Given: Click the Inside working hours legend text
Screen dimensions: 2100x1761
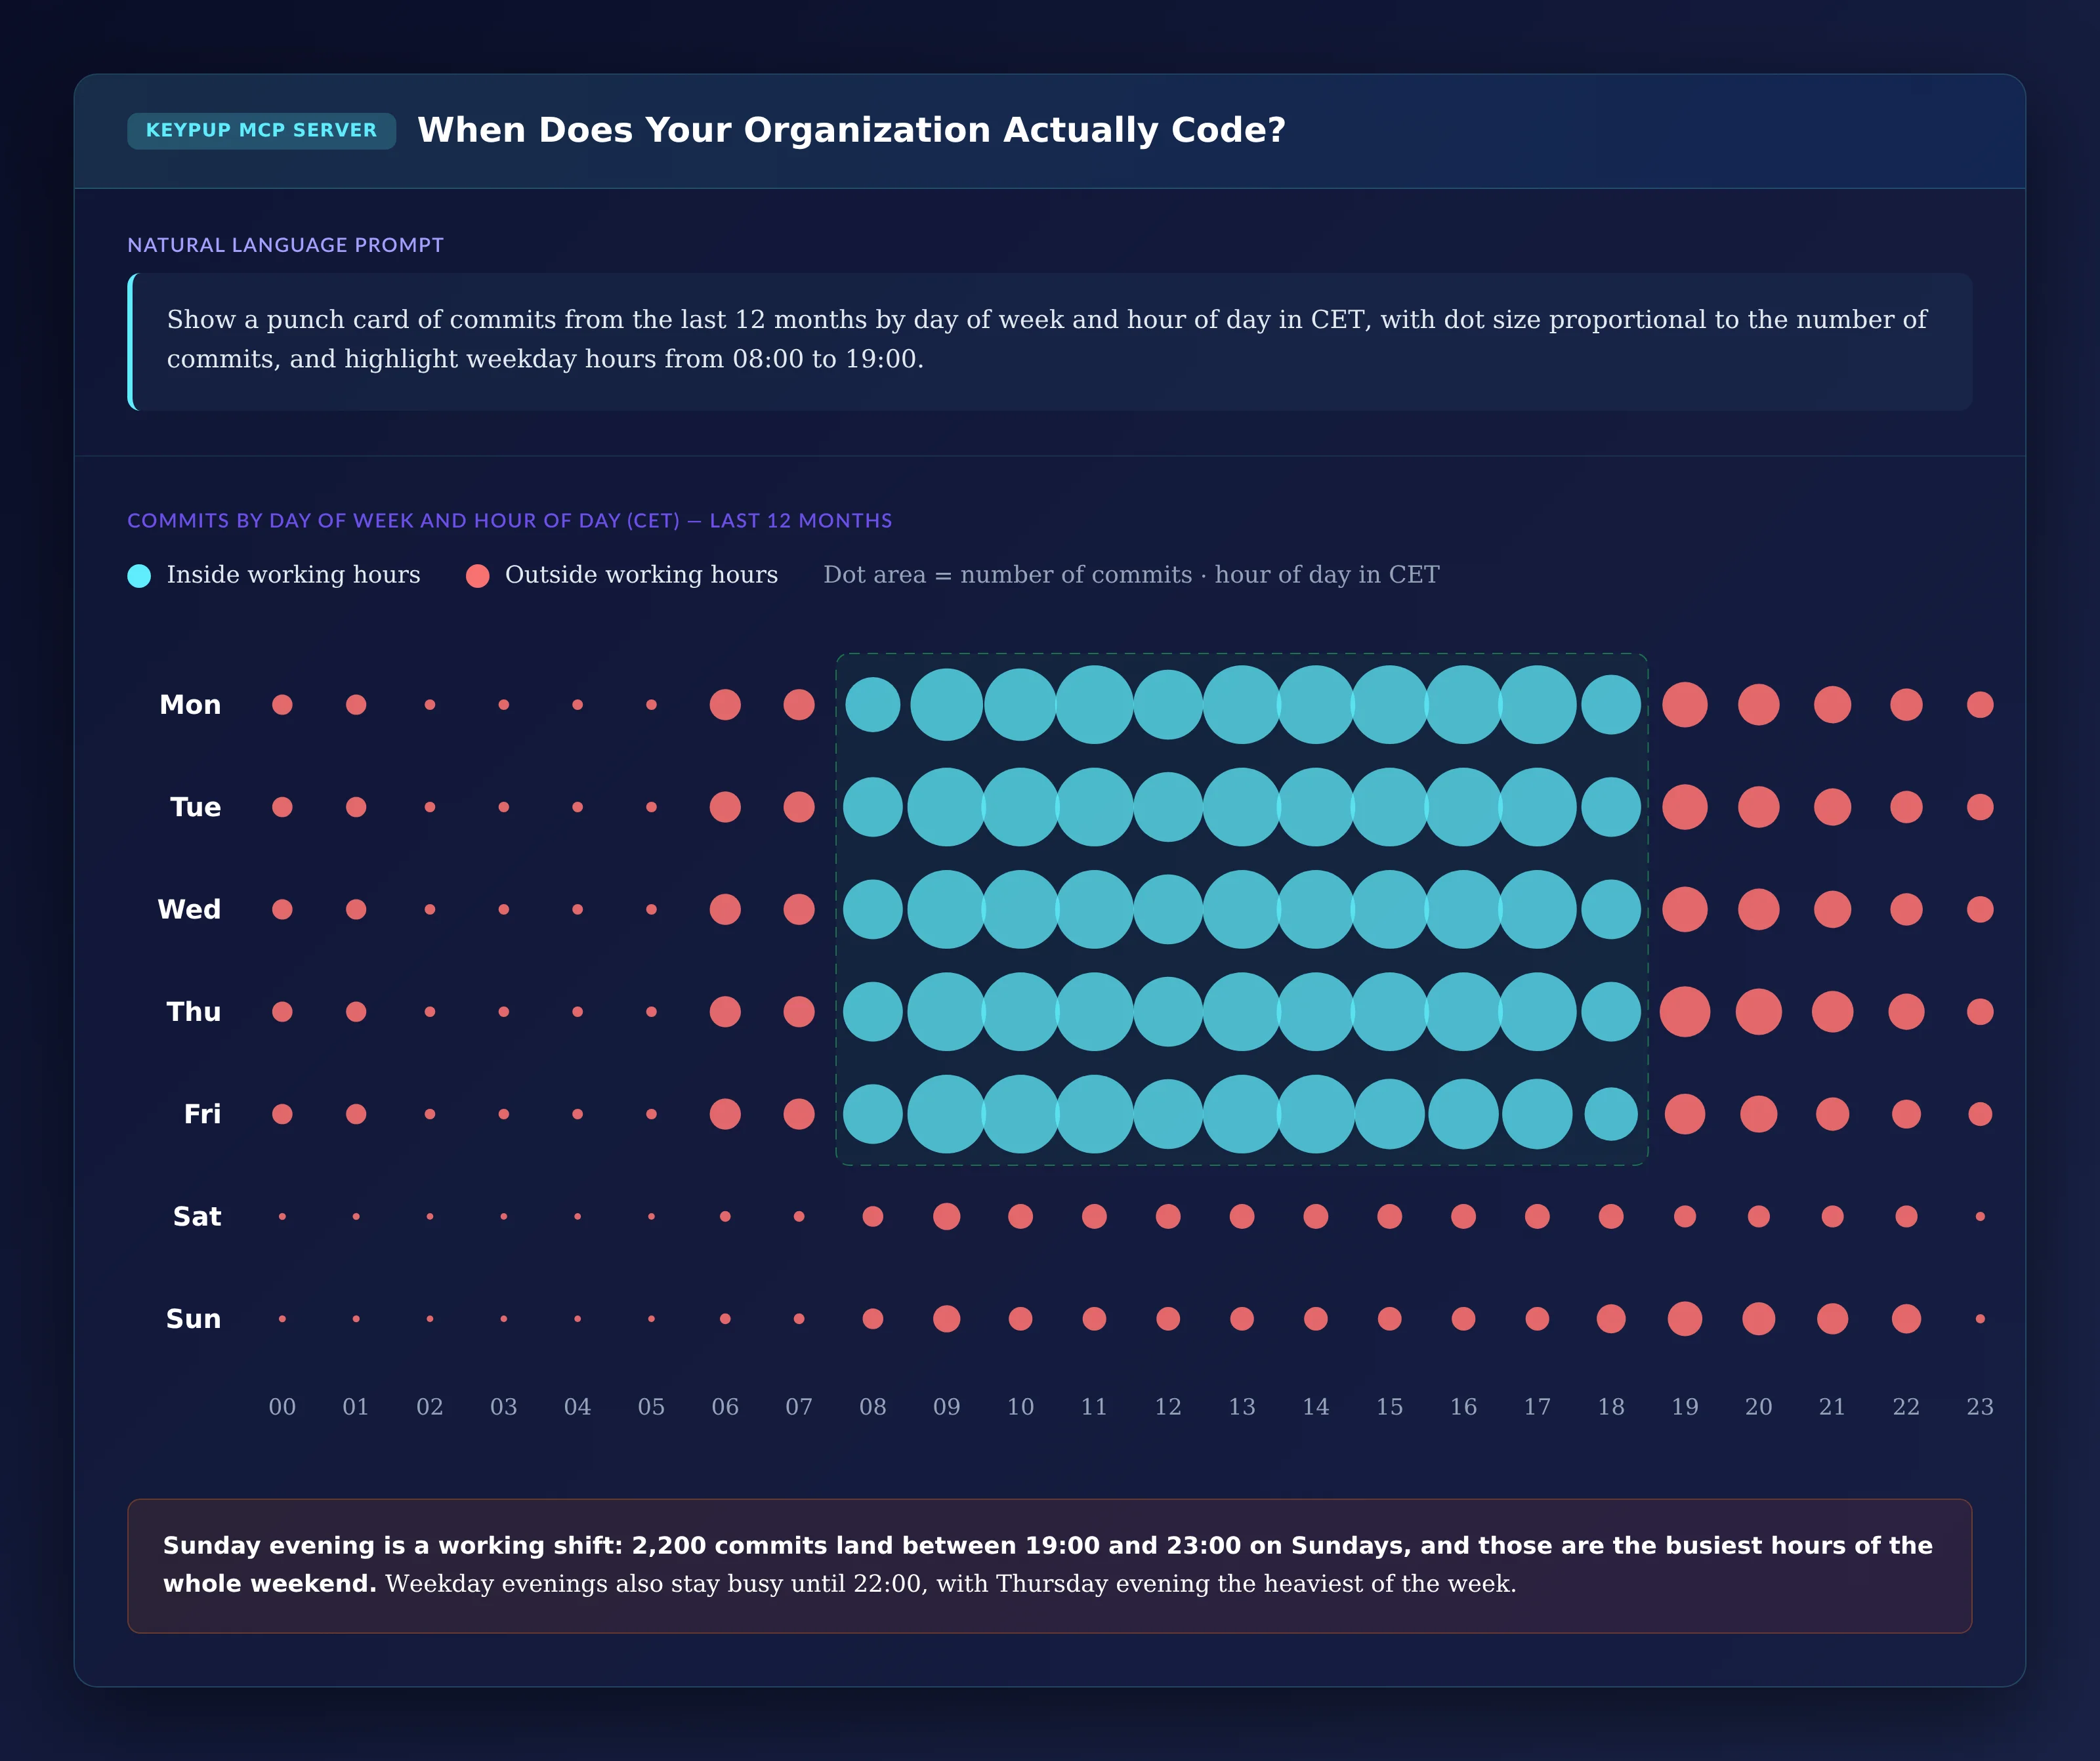Looking at the screenshot, I should [x=293, y=575].
